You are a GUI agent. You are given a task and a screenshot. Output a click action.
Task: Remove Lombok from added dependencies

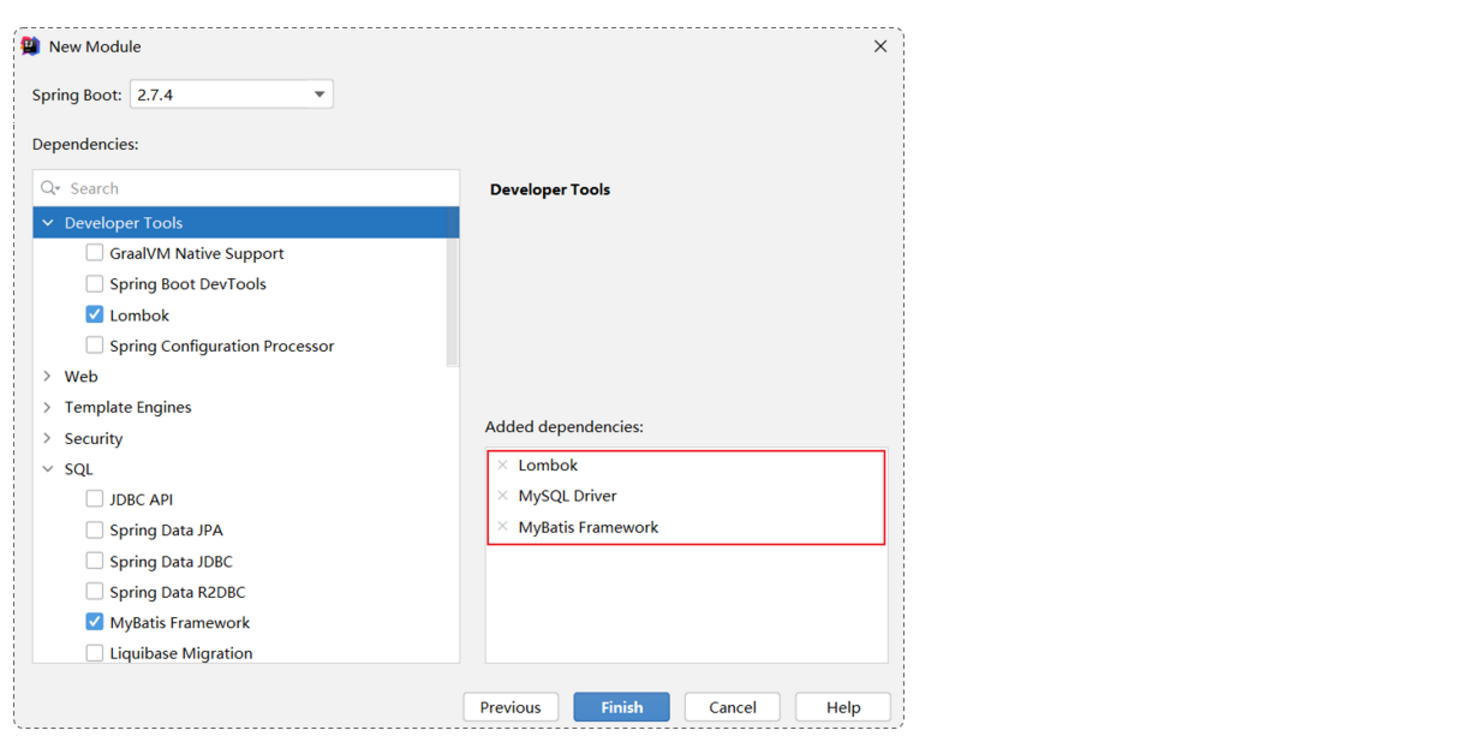click(503, 465)
